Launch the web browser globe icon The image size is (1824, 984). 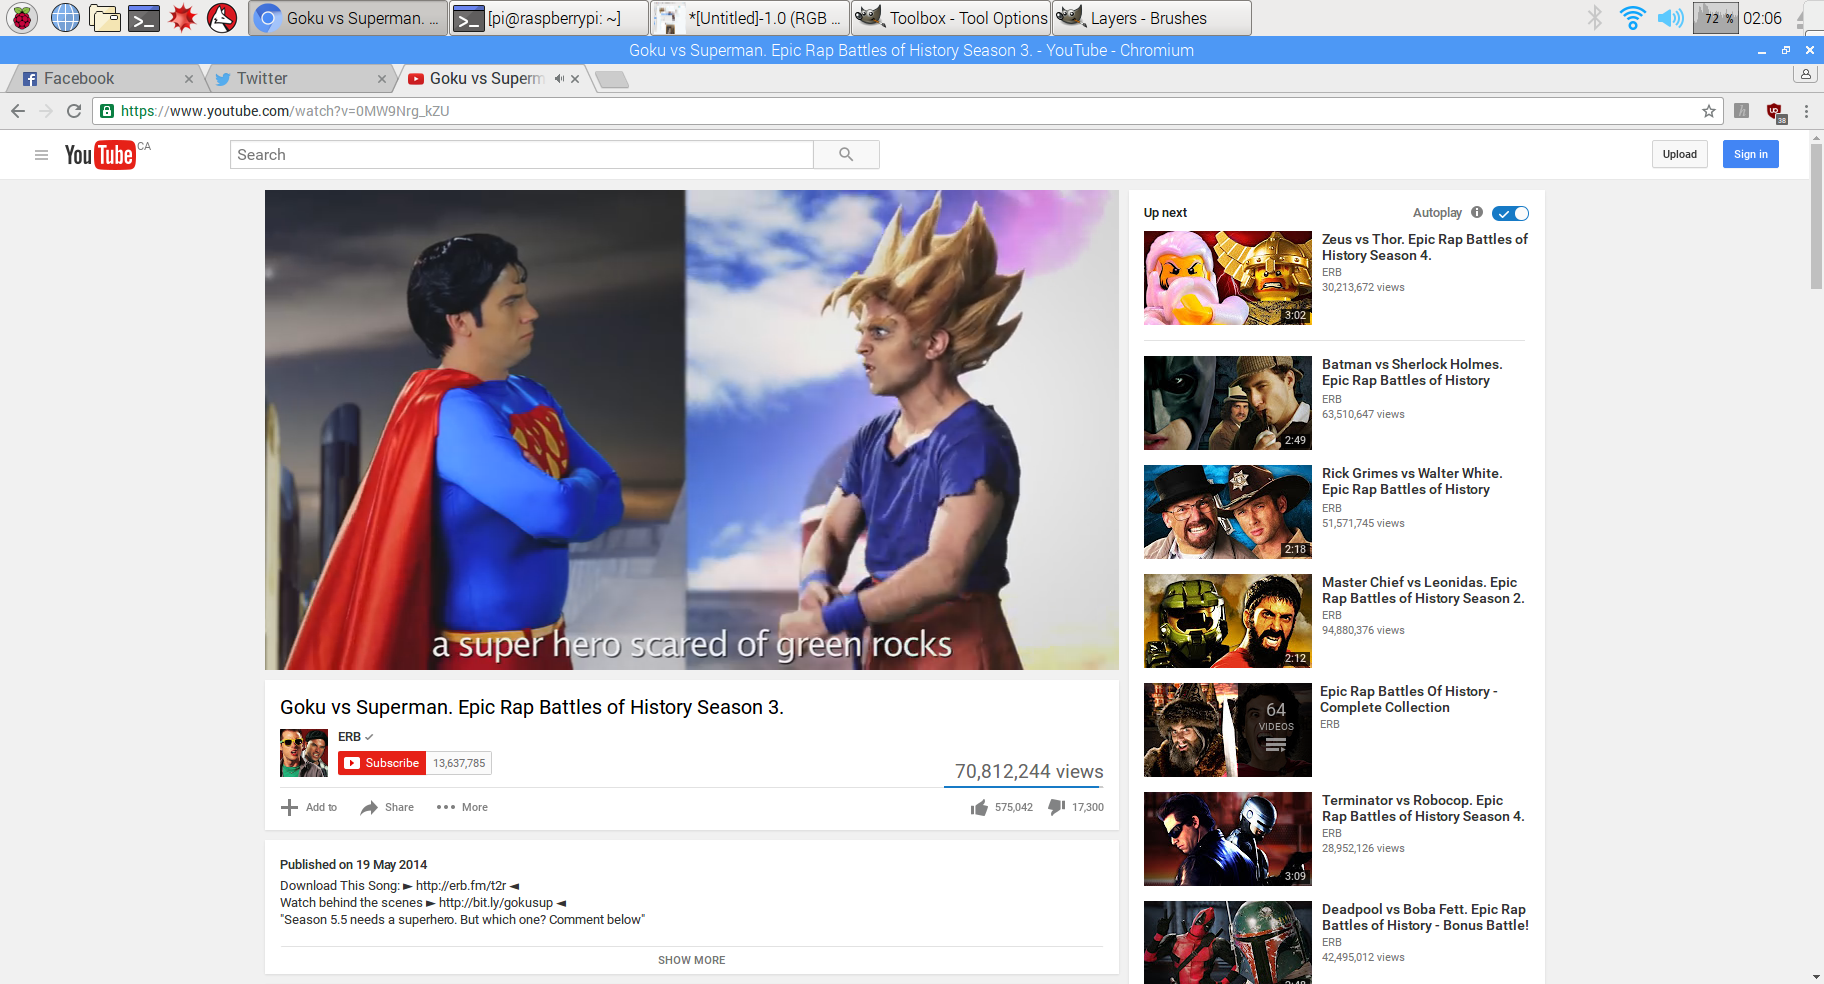pyautogui.click(x=65, y=18)
